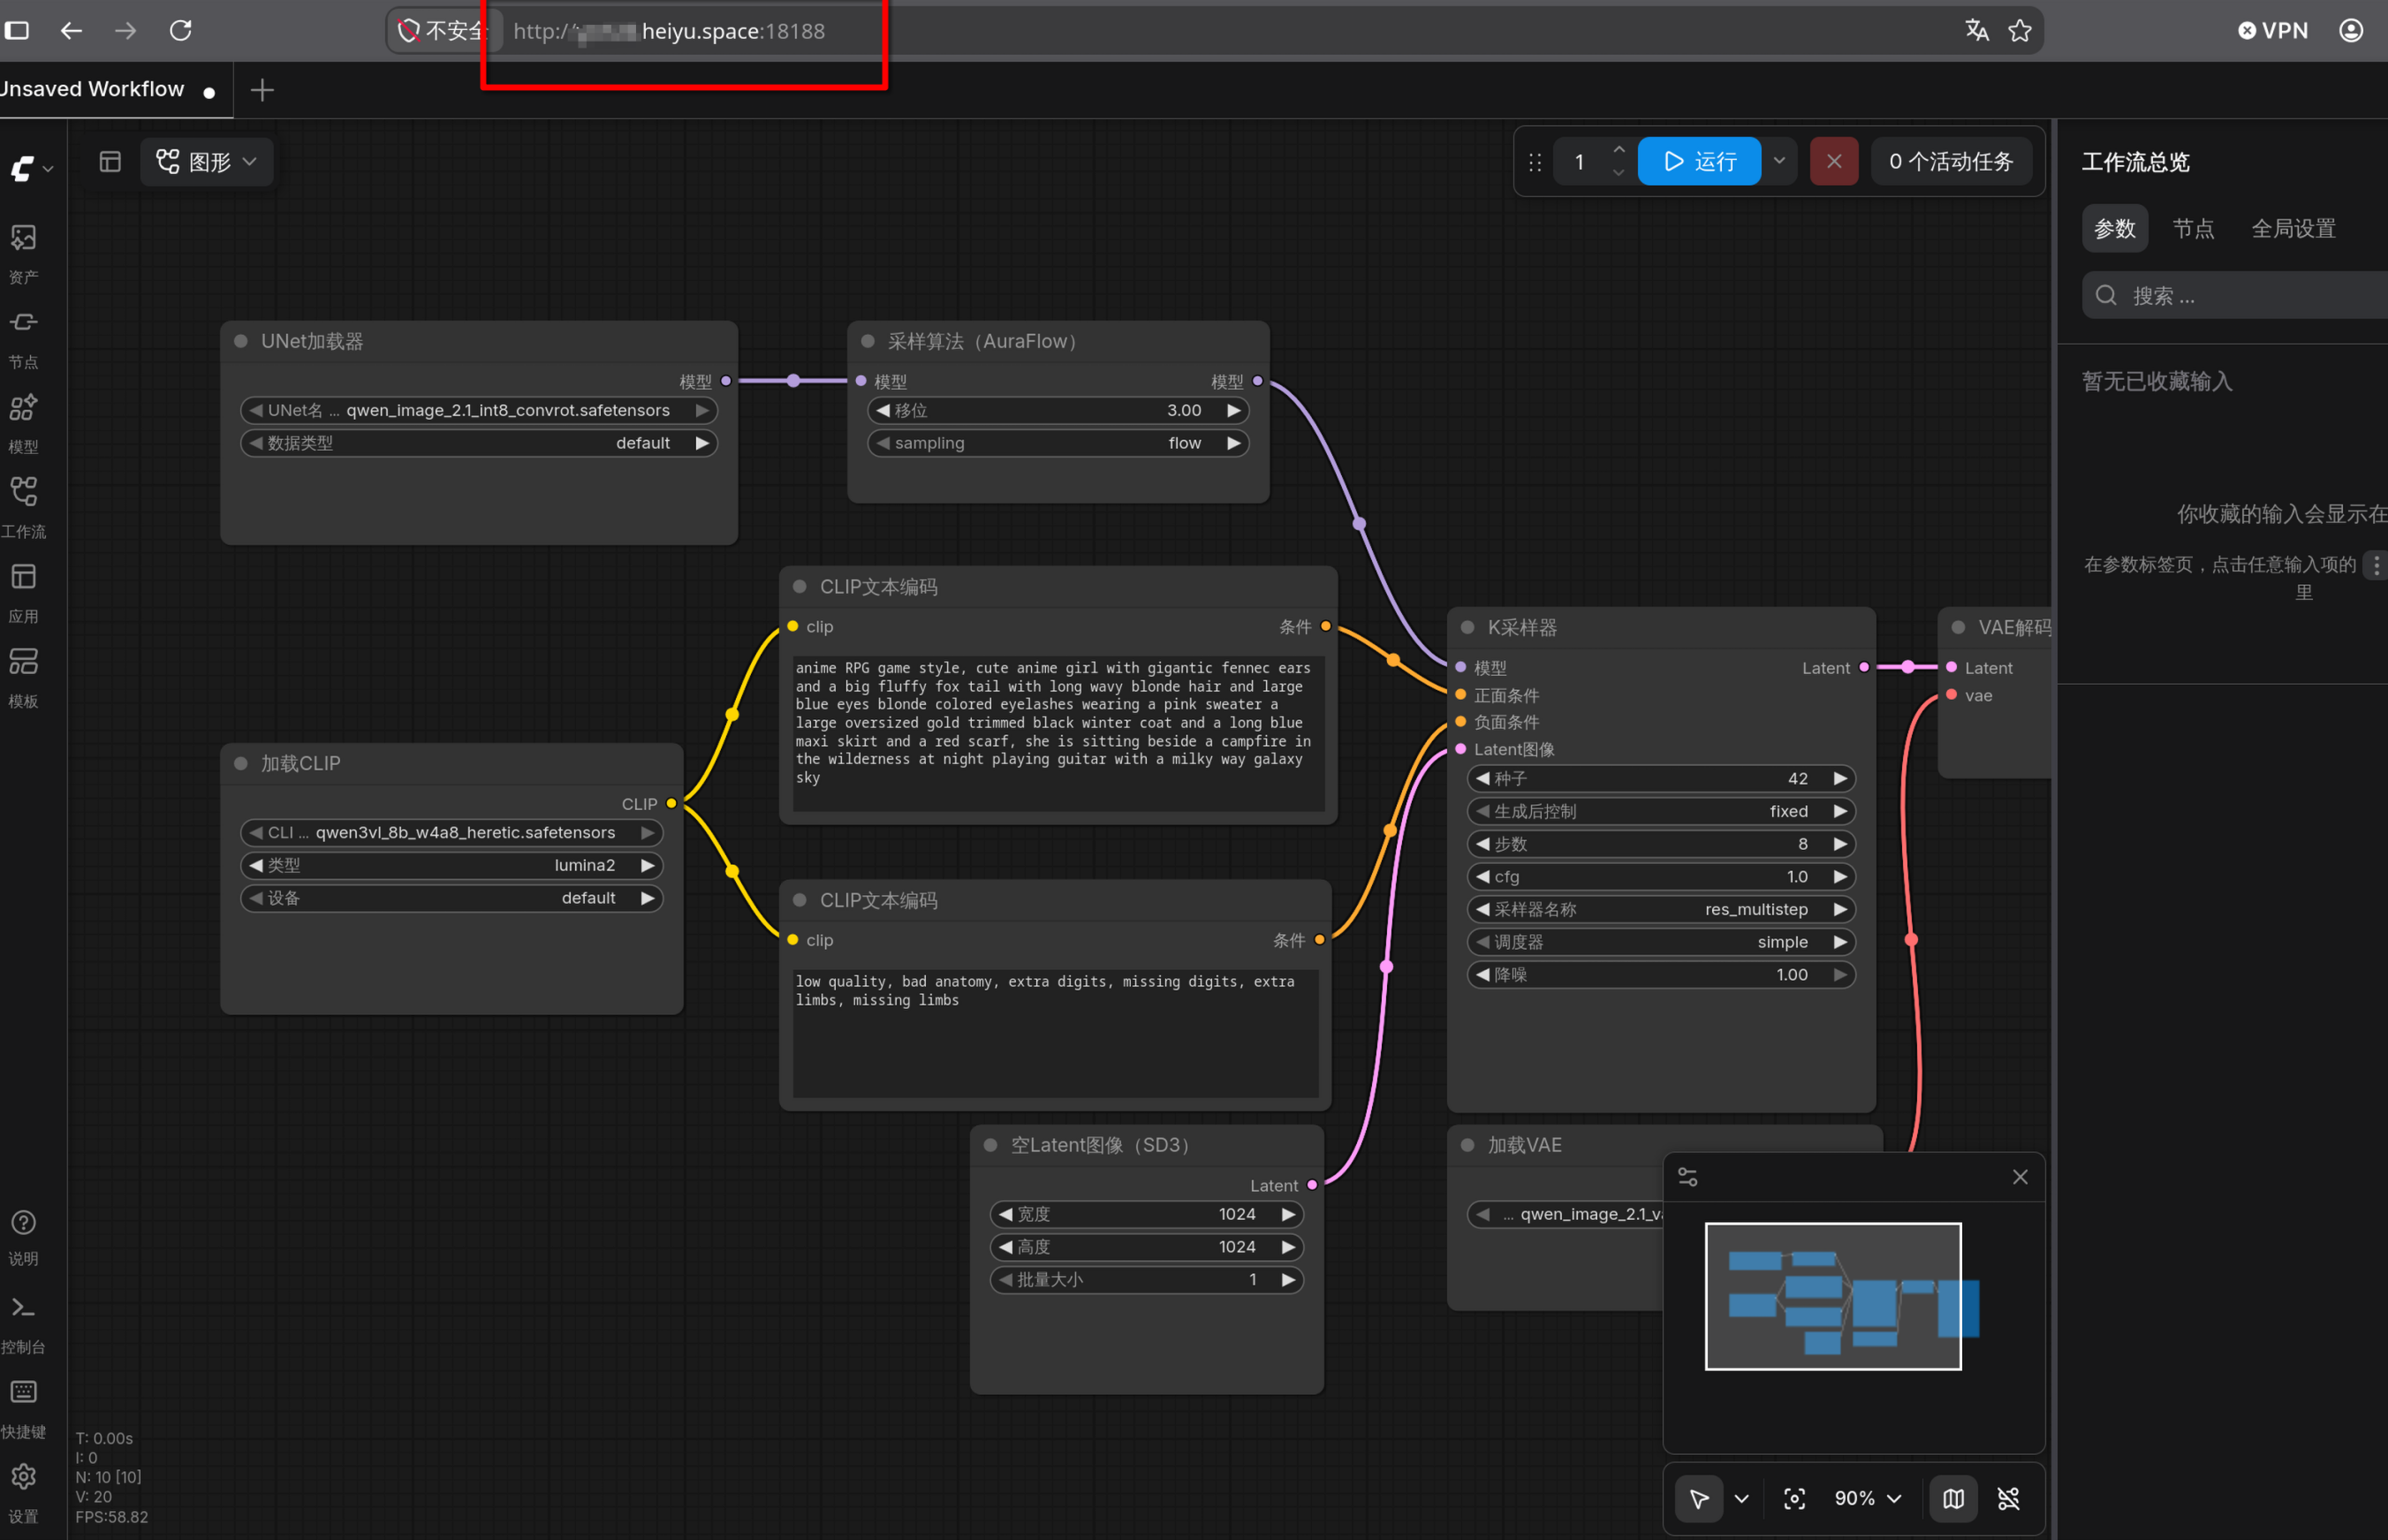The height and width of the screenshot is (1540, 2388).
Task: Add a new workflow tab
Action: 262,90
